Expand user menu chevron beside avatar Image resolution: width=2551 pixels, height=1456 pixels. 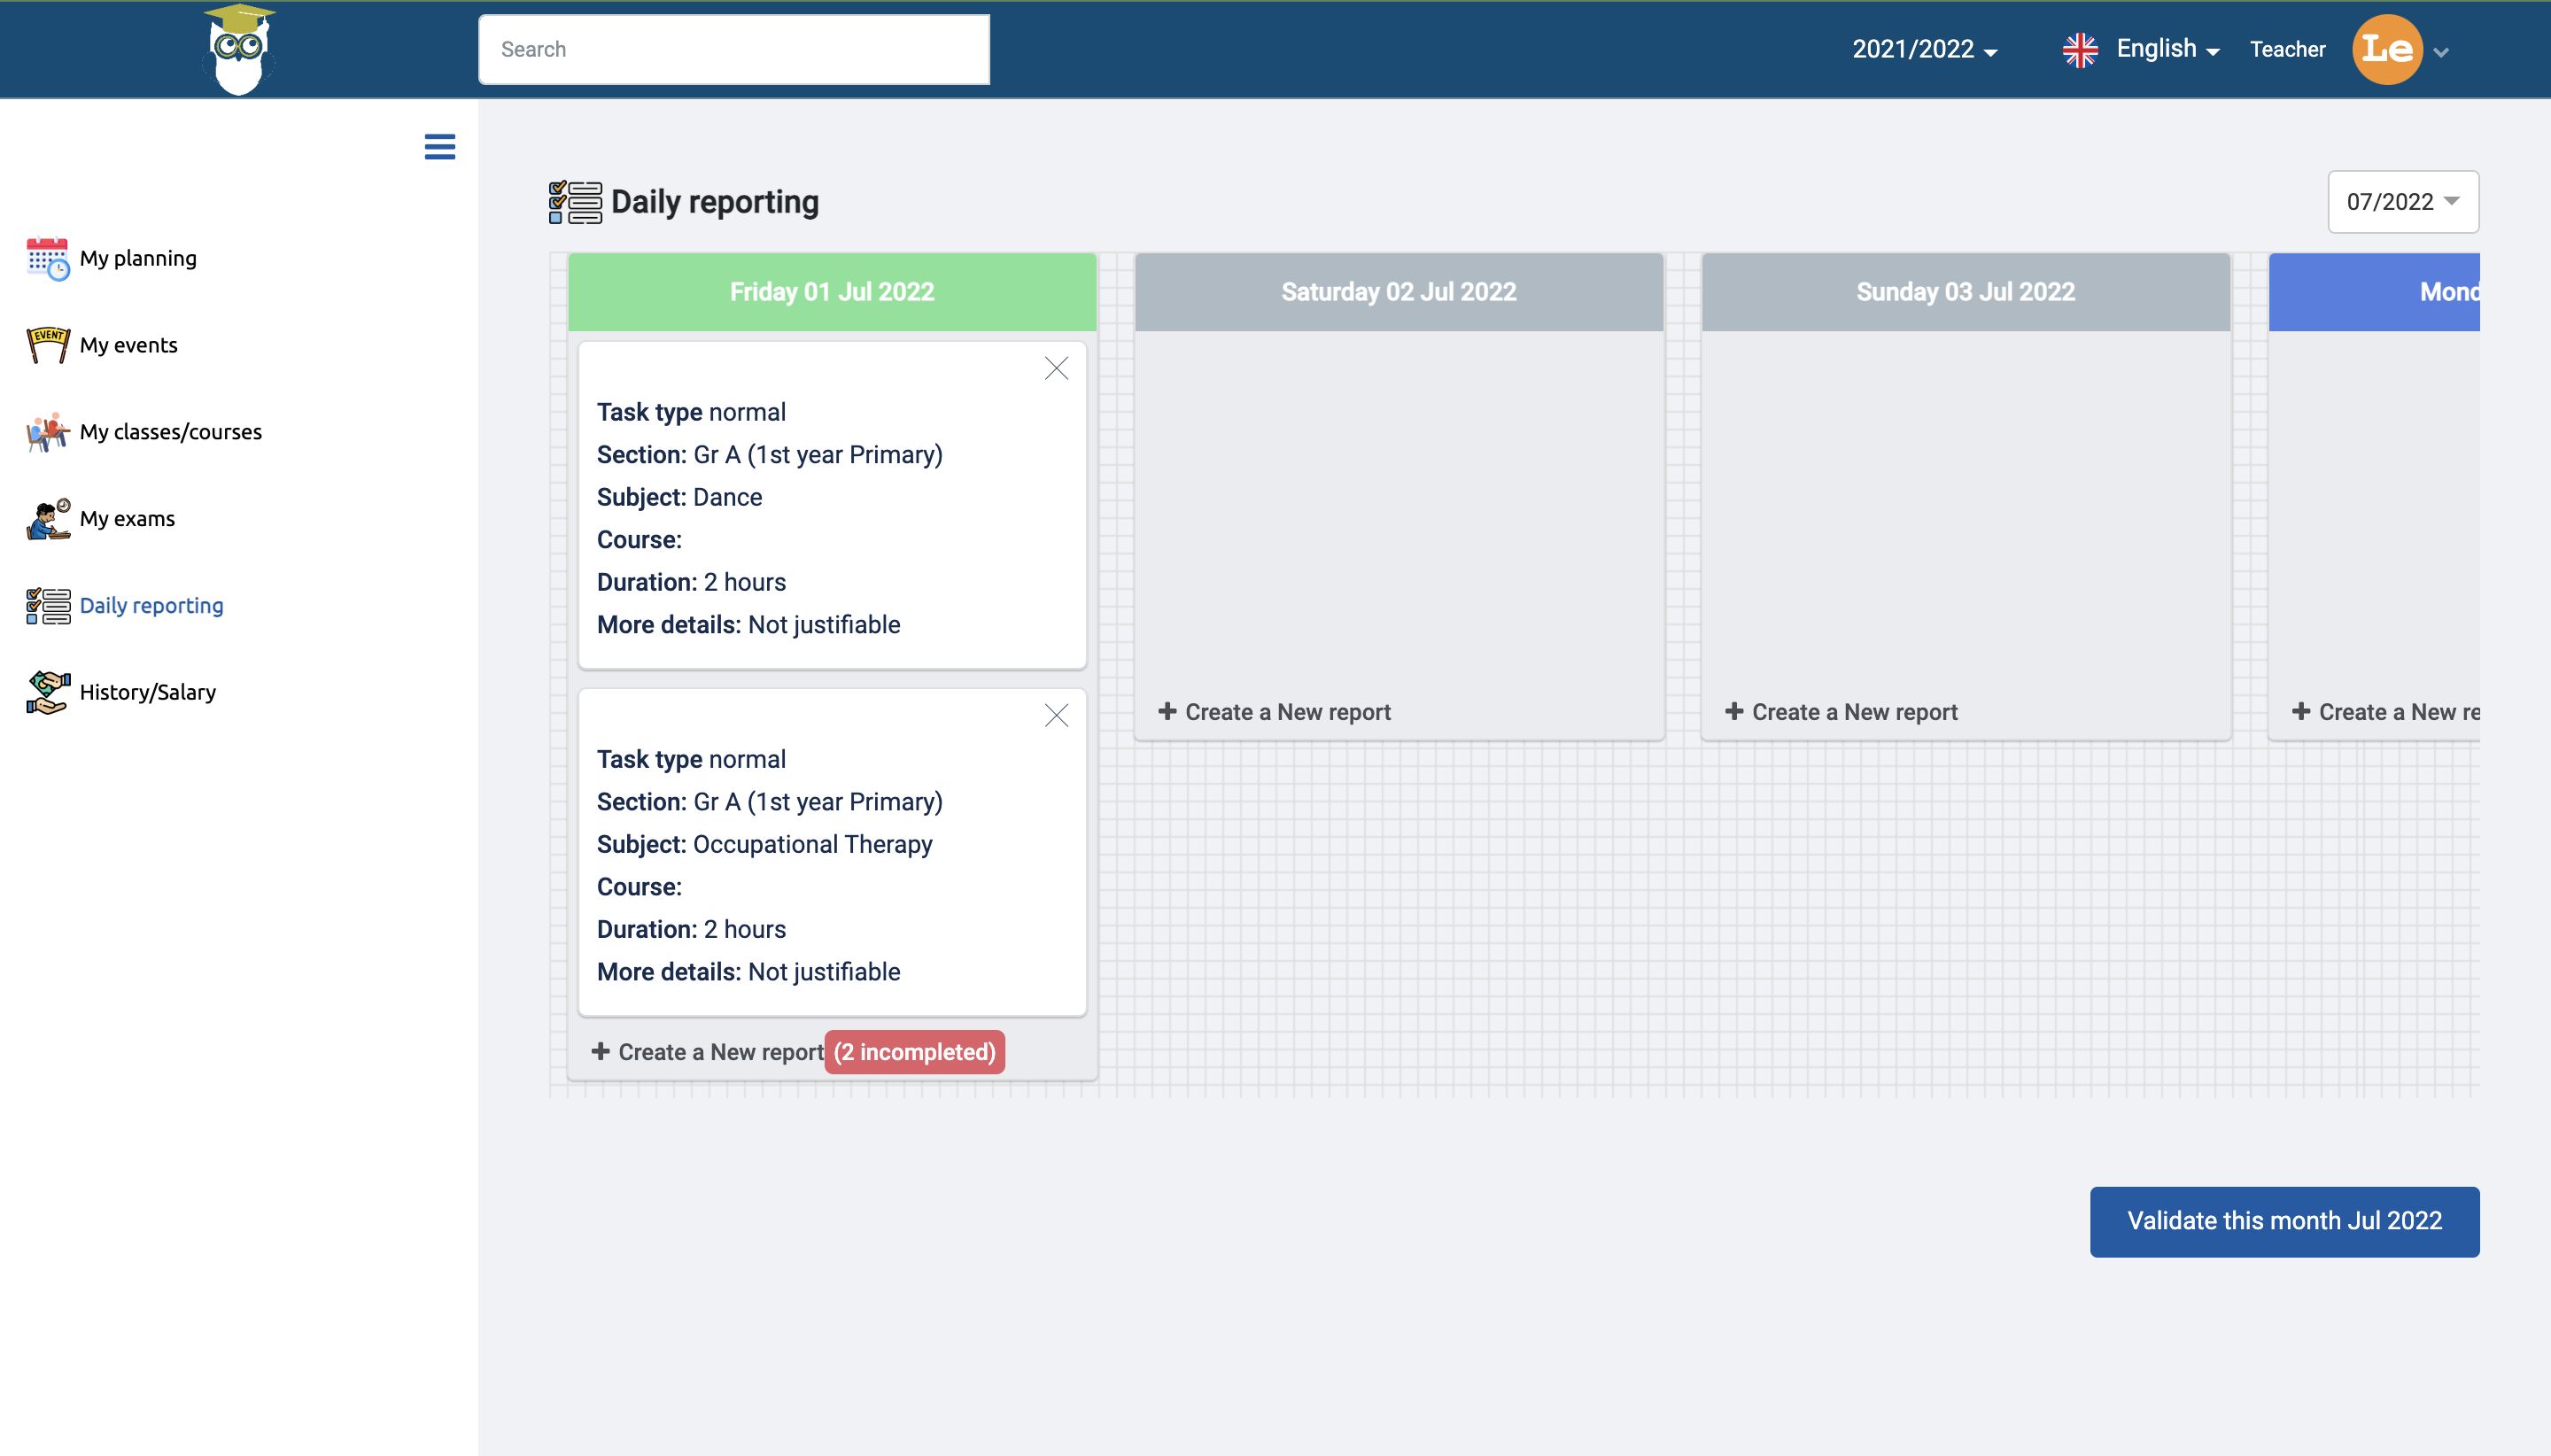point(2441,53)
